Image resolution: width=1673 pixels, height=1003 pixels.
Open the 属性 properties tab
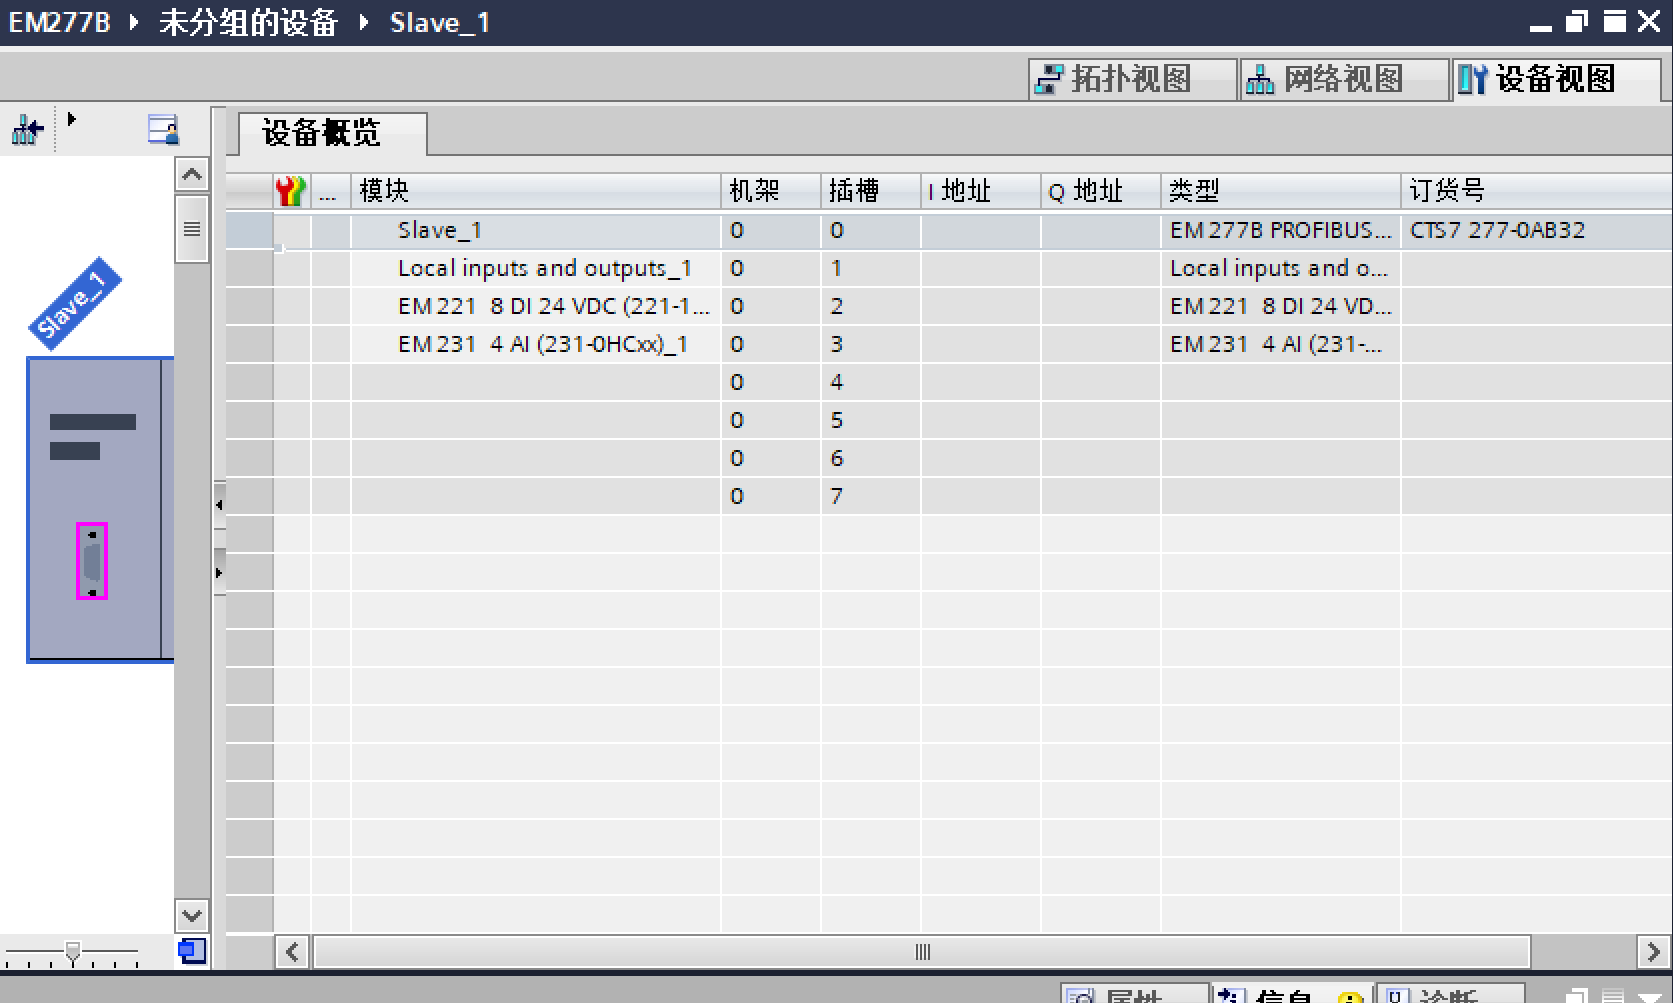[1133, 995]
